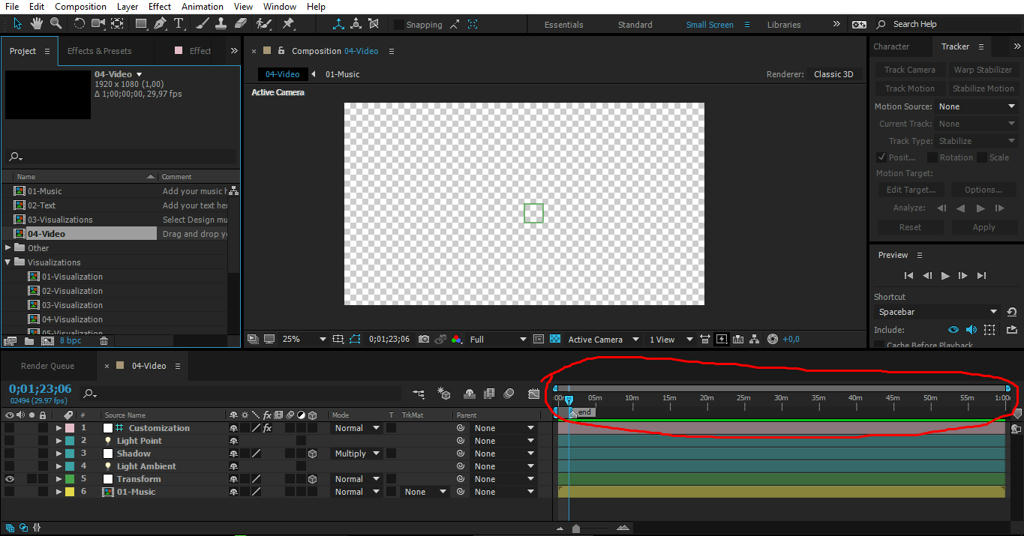Toggle the Rotation checkbox in Tracker

tap(932, 158)
